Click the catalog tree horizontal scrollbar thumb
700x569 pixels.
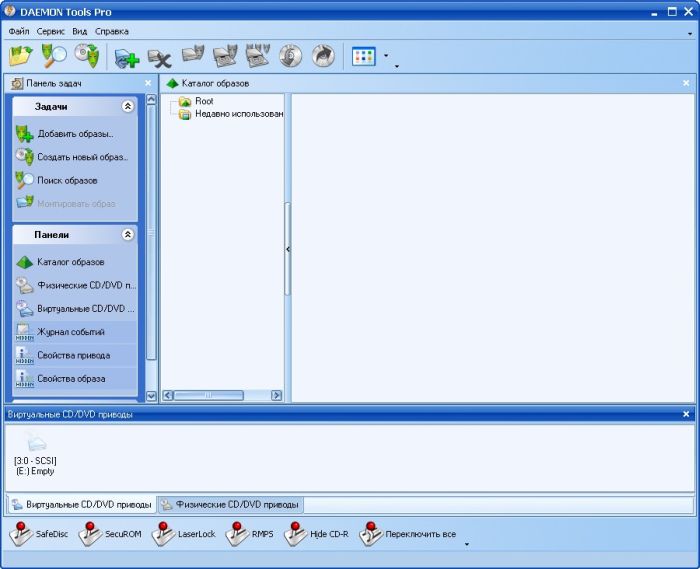tap(208, 395)
